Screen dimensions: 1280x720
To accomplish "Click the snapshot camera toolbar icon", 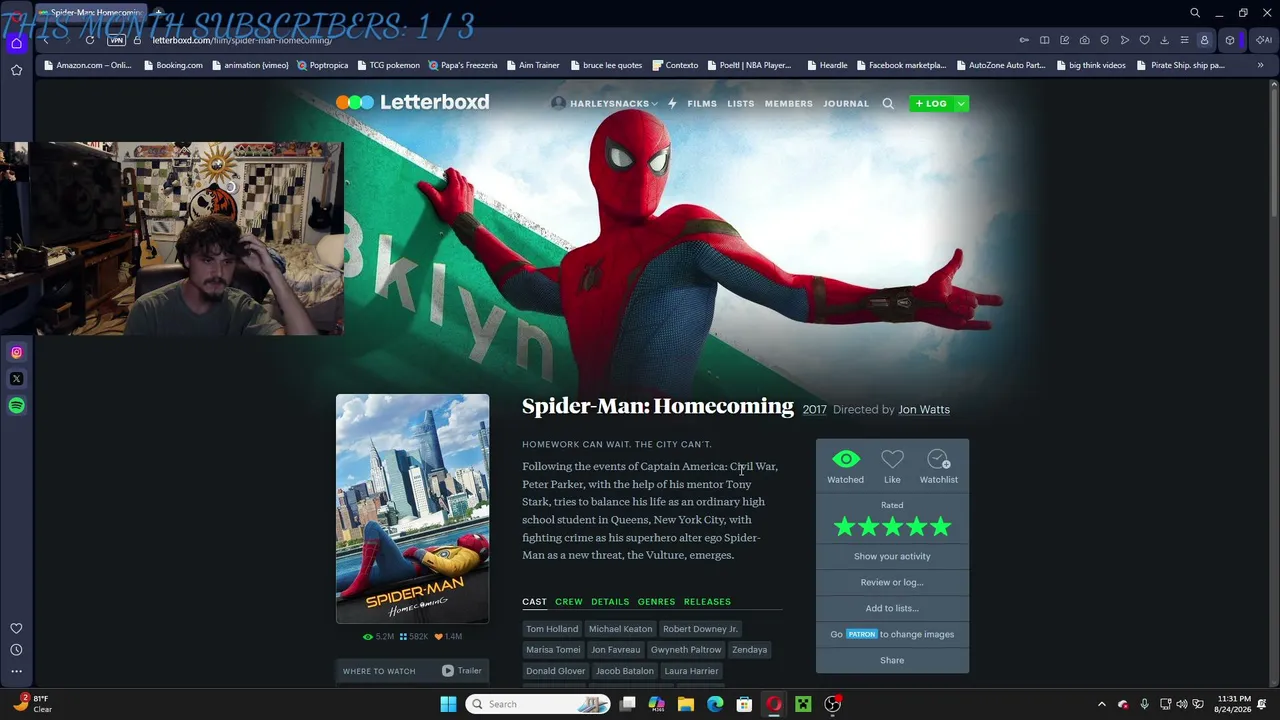I will 1084,40.
